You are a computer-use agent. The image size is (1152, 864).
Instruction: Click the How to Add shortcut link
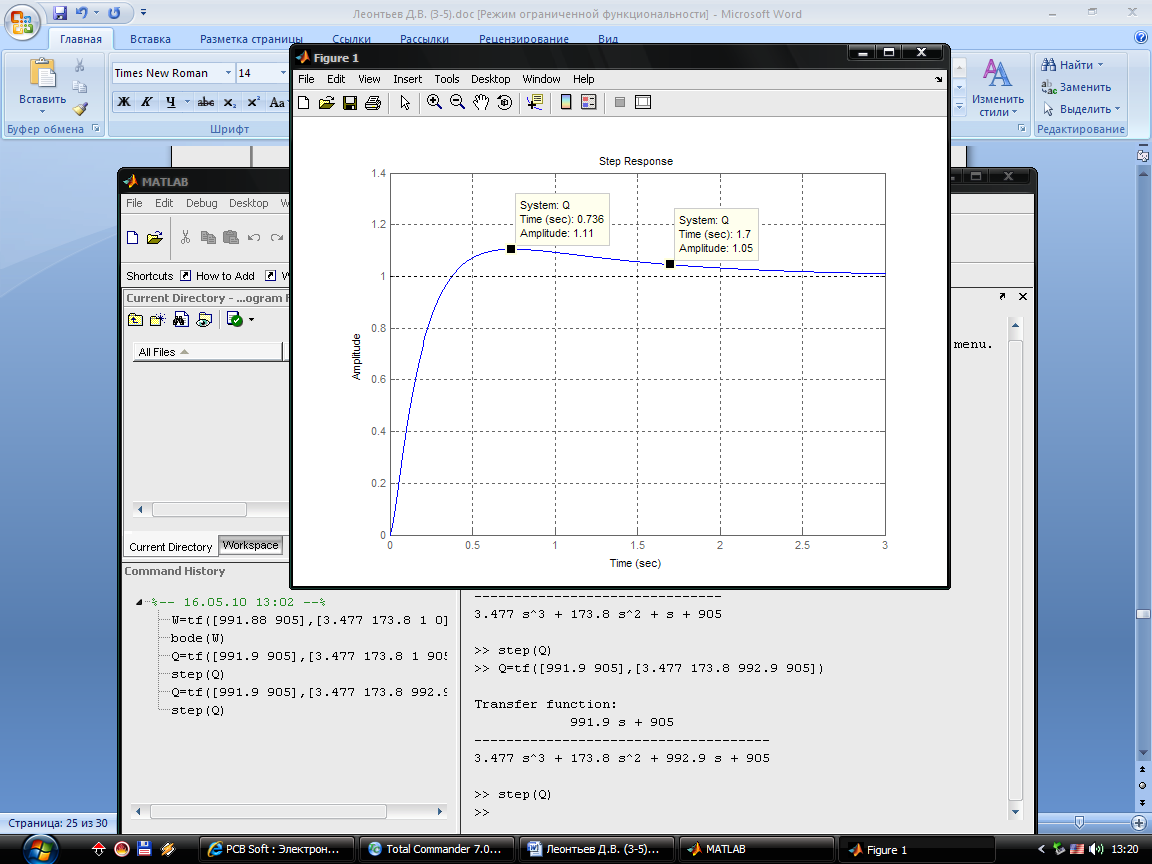point(225,276)
